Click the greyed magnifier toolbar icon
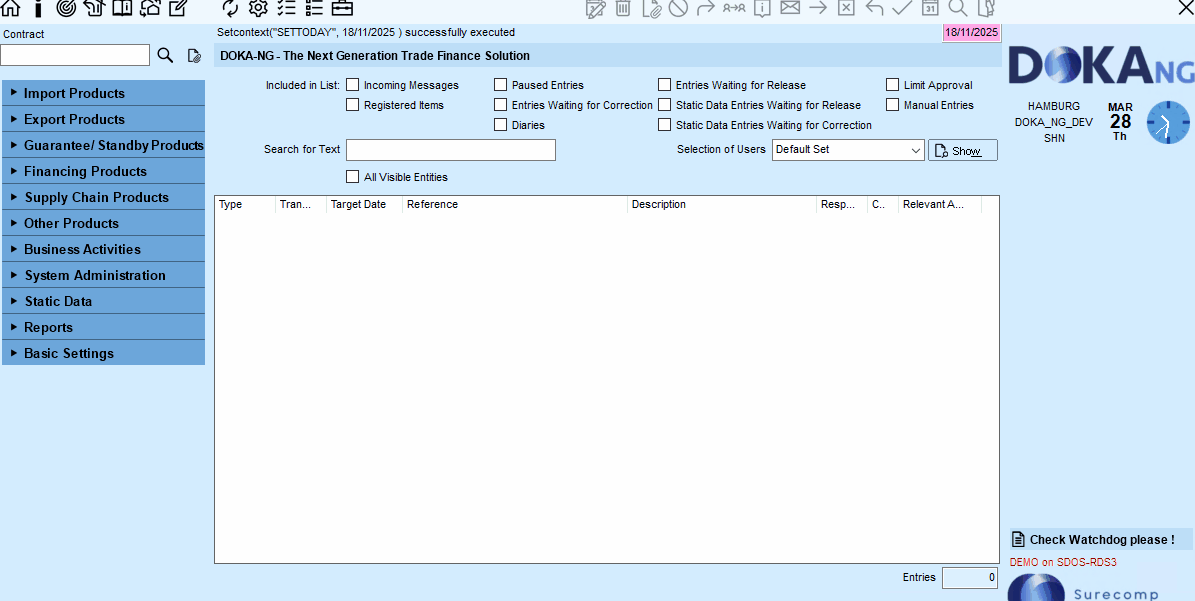The height and width of the screenshot is (601, 1195). point(958,8)
